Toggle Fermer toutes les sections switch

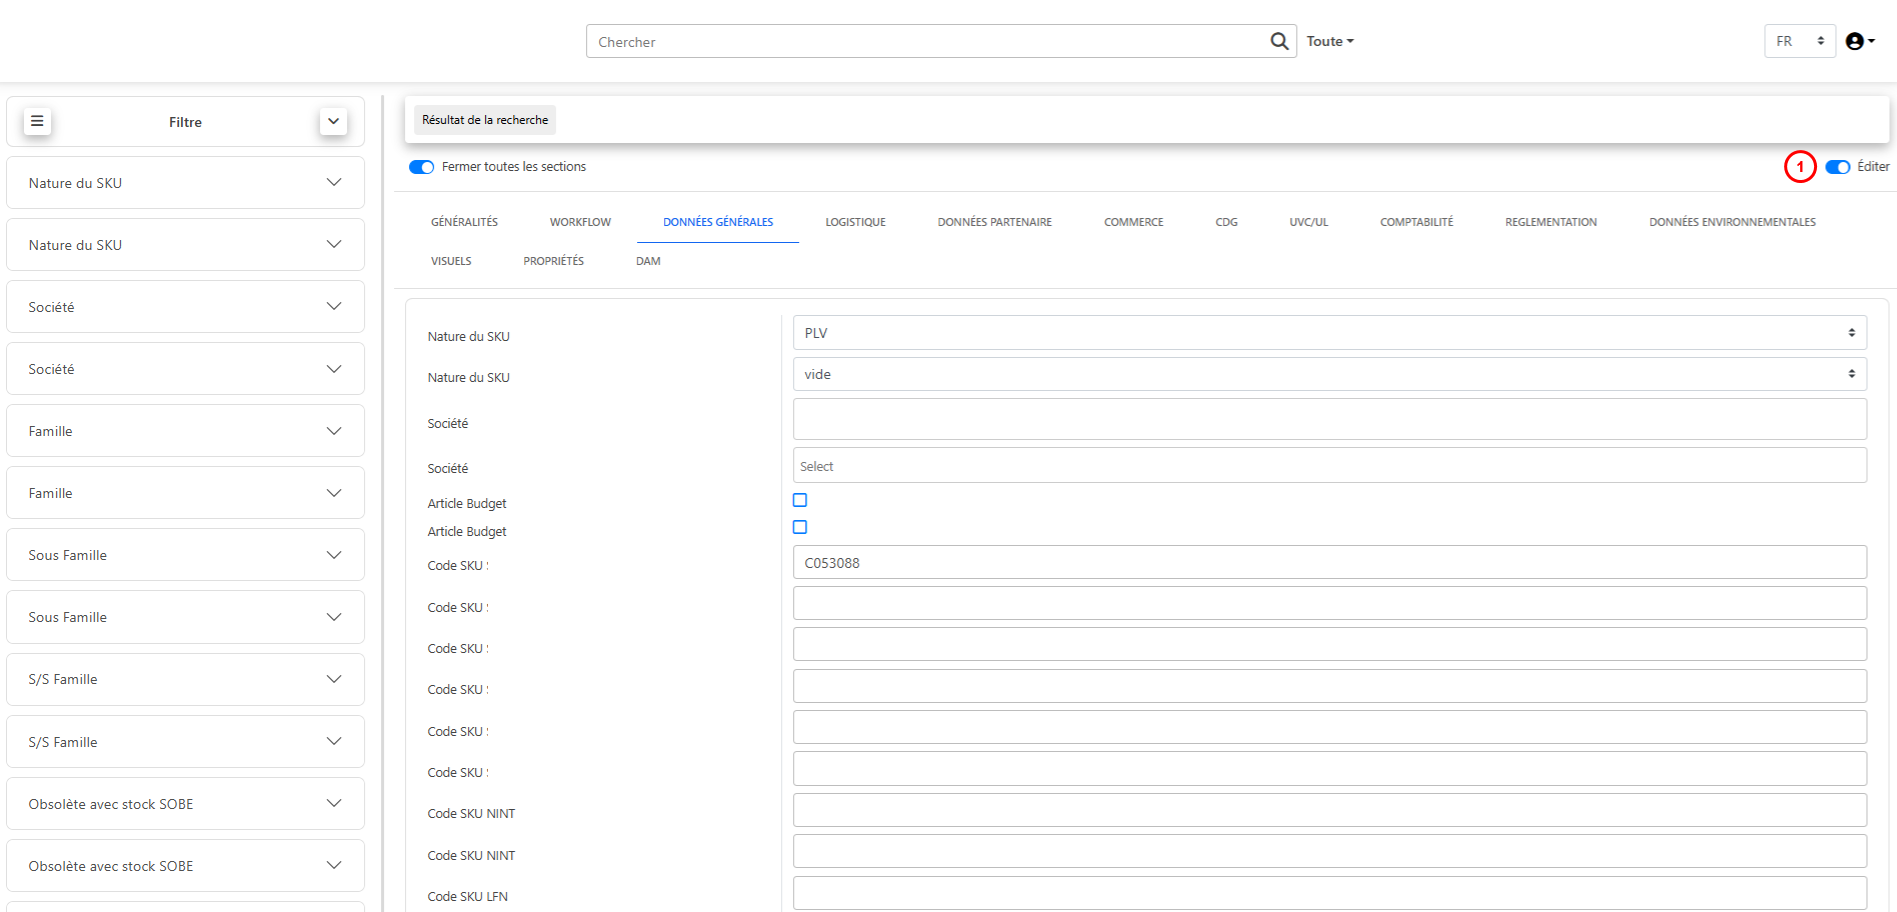[x=421, y=167]
